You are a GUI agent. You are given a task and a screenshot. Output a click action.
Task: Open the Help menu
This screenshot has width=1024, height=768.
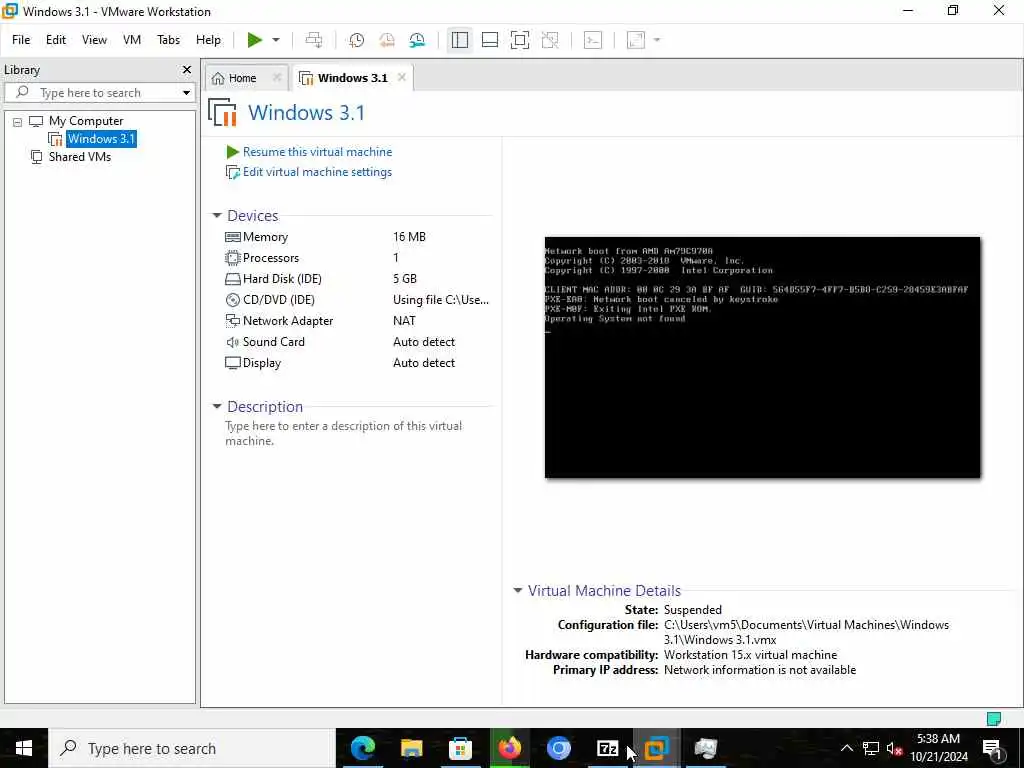208,40
